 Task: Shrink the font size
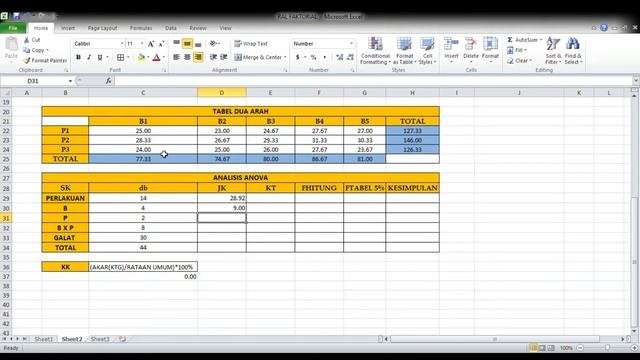coord(161,44)
